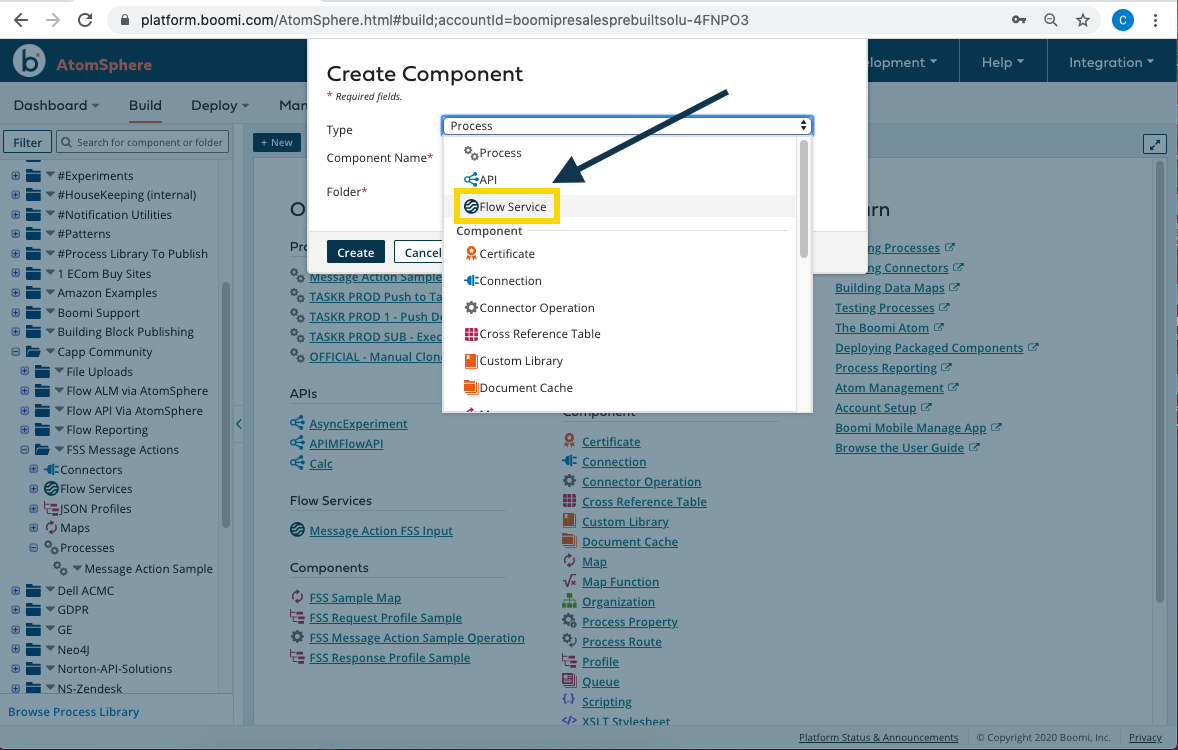Open the Deploy tab menu
The image size is (1178, 750).
pyautogui.click(x=219, y=105)
